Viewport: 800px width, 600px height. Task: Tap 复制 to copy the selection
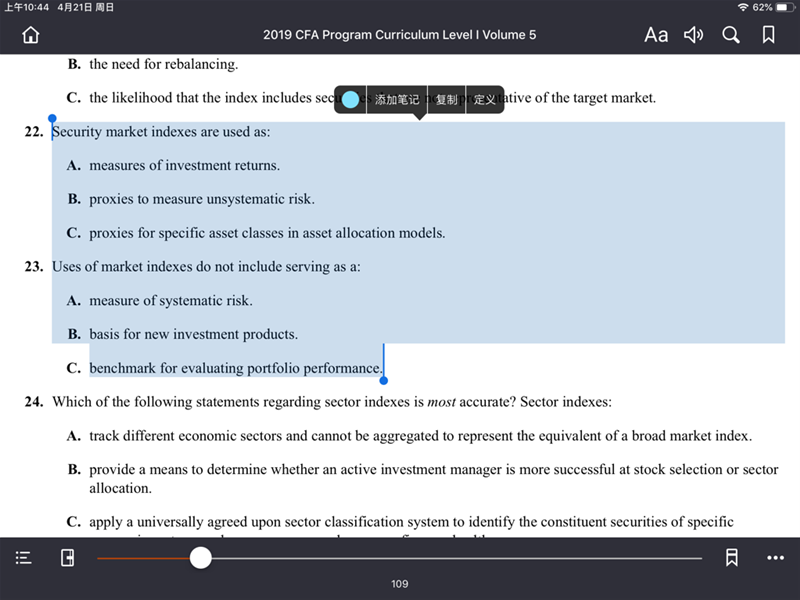coord(446,99)
